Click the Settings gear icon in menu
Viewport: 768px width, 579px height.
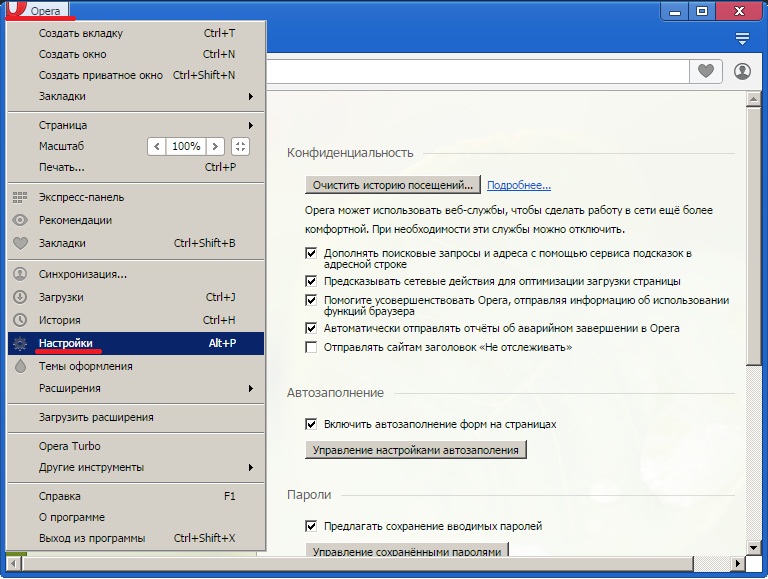pyautogui.click(x=19, y=344)
